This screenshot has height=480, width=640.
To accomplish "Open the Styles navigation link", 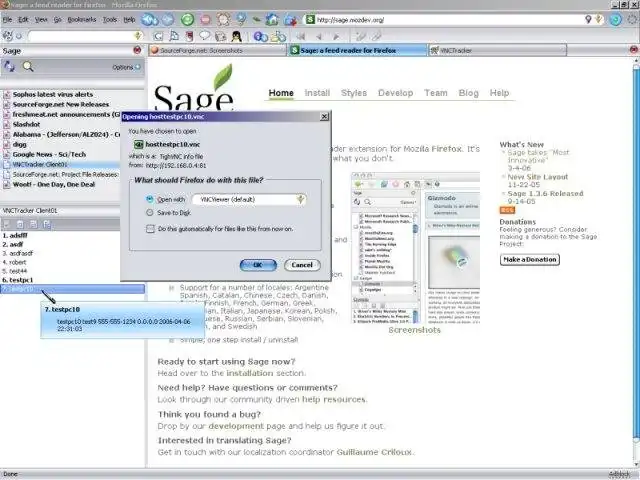I will [354, 93].
